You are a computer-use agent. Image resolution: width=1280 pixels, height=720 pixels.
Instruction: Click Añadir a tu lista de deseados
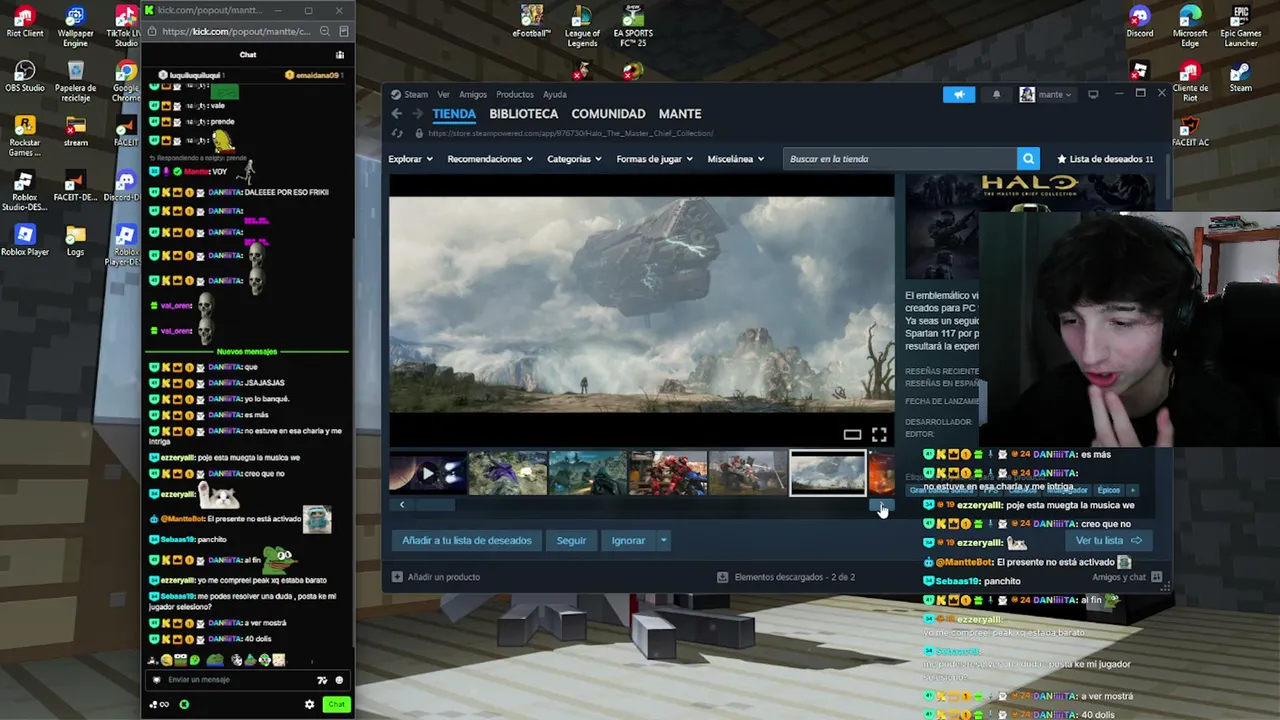click(467, 541)
